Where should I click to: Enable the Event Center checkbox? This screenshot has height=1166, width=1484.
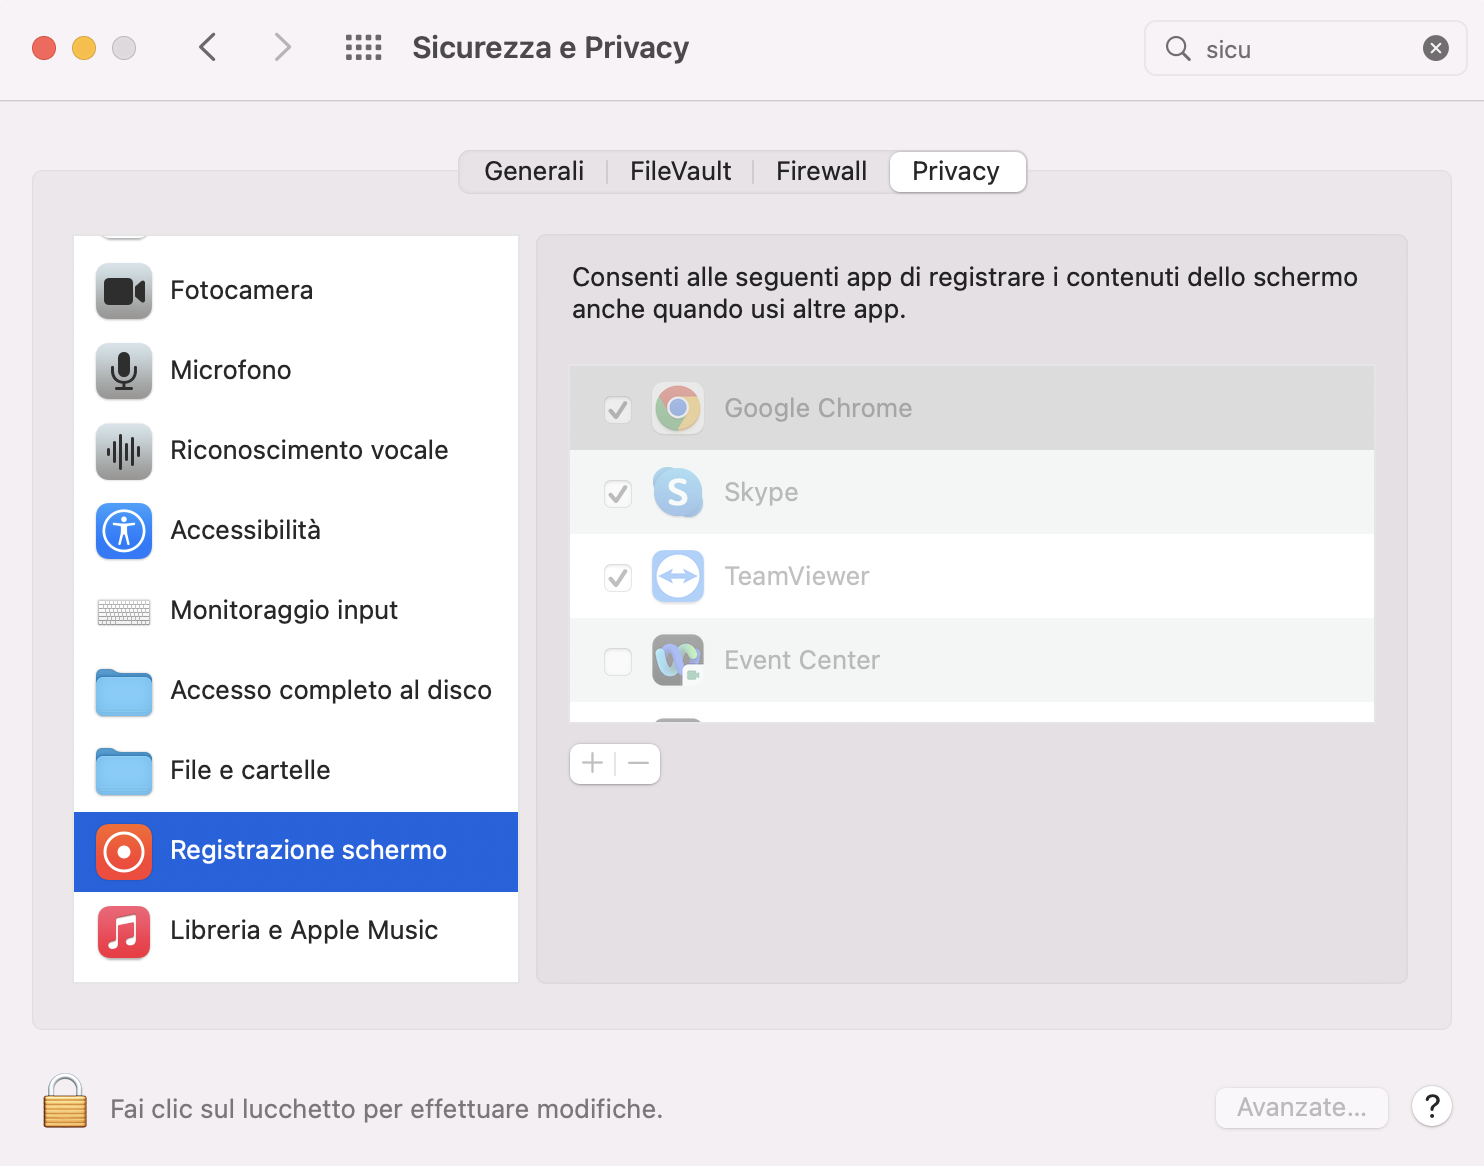tap(618, 661)
